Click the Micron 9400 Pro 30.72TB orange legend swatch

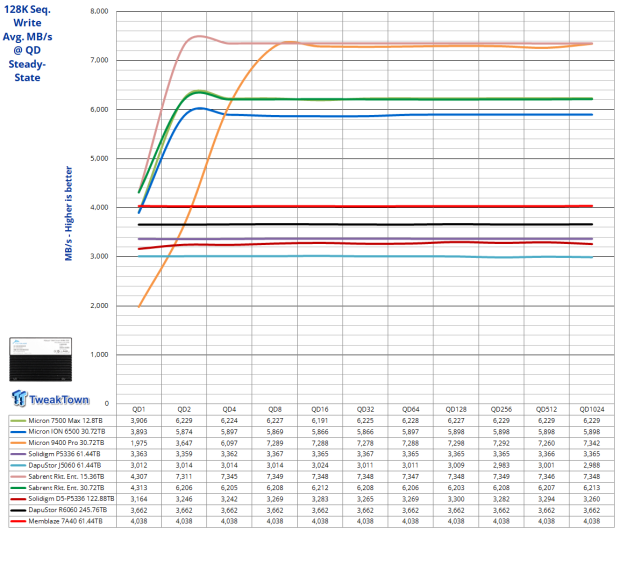pos(18,443)
